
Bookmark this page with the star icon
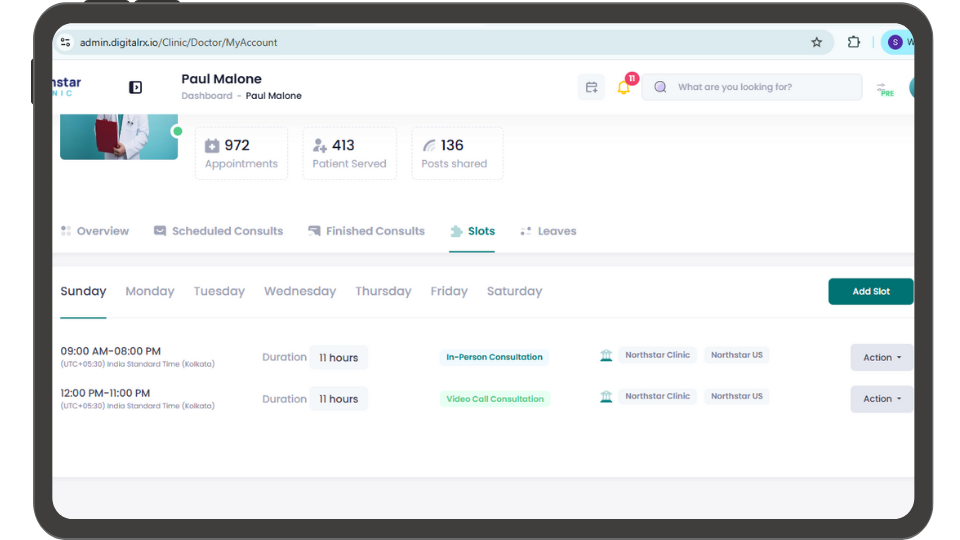(x=817, y=42)
